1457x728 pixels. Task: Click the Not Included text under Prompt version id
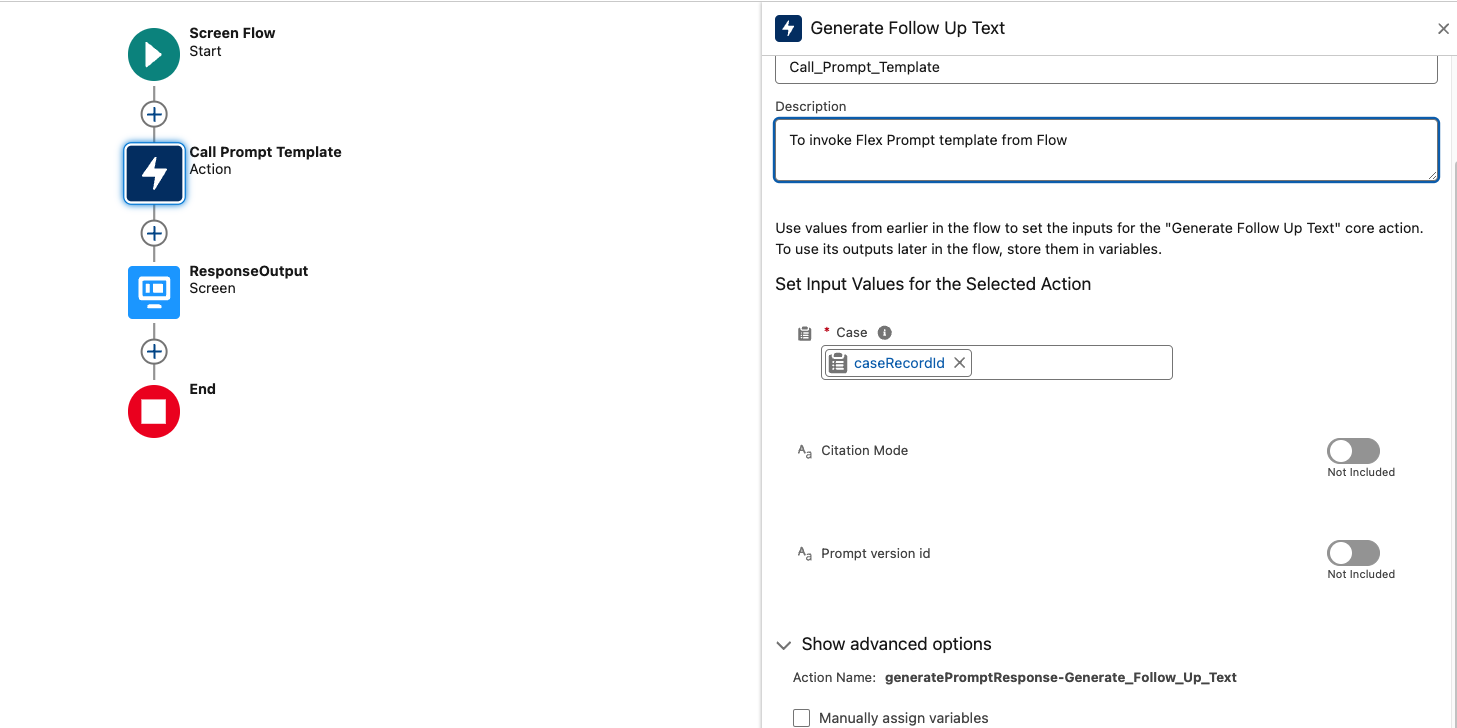[1361, 574]
